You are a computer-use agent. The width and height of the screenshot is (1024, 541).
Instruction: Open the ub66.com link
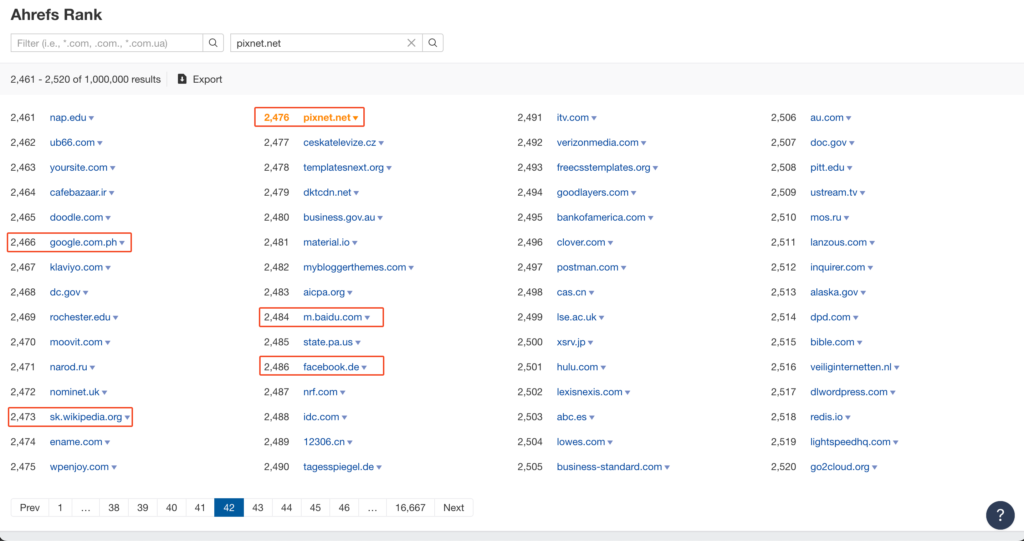(72, 142)
